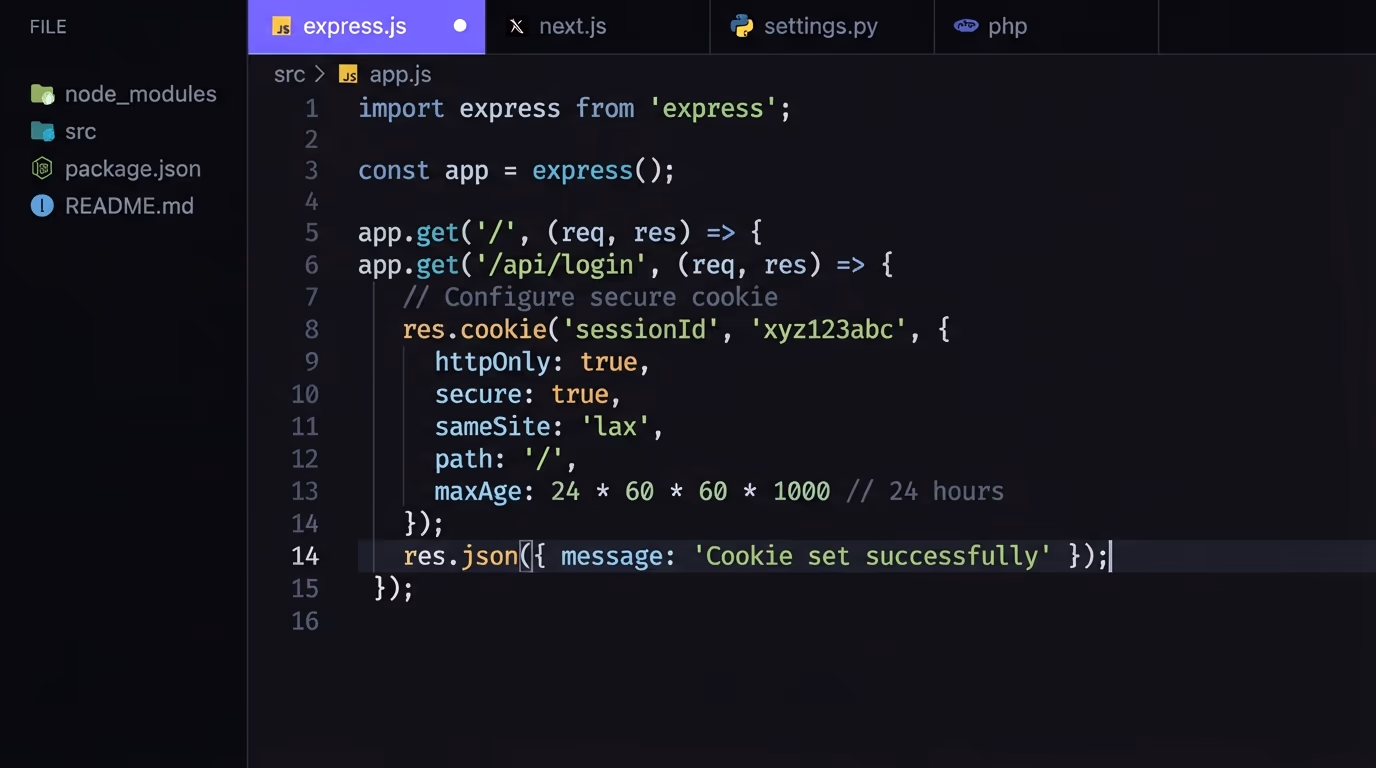This screenshot has width=1376, height=768.
Task: Click 'lax' string value
Action: coord(615,426)
